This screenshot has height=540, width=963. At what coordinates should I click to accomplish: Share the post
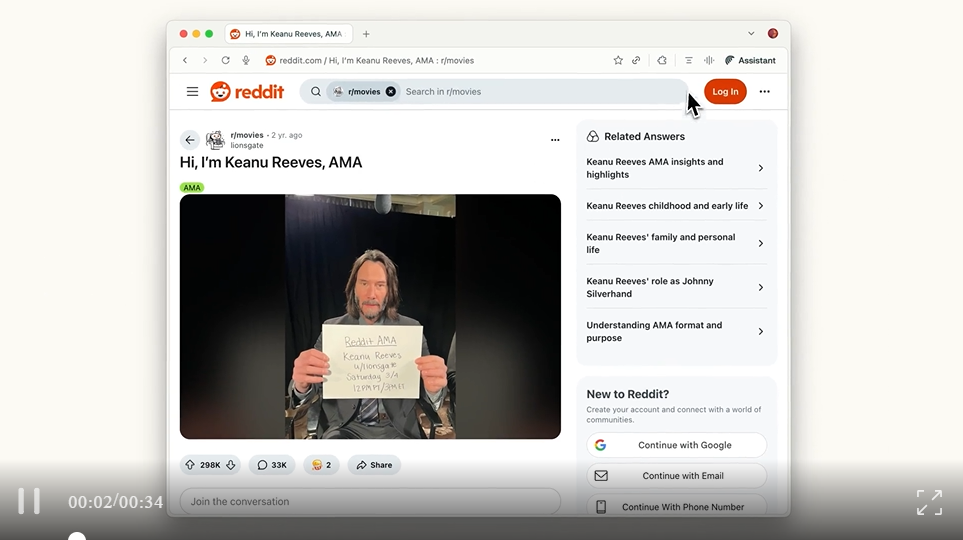click(374, 465)
